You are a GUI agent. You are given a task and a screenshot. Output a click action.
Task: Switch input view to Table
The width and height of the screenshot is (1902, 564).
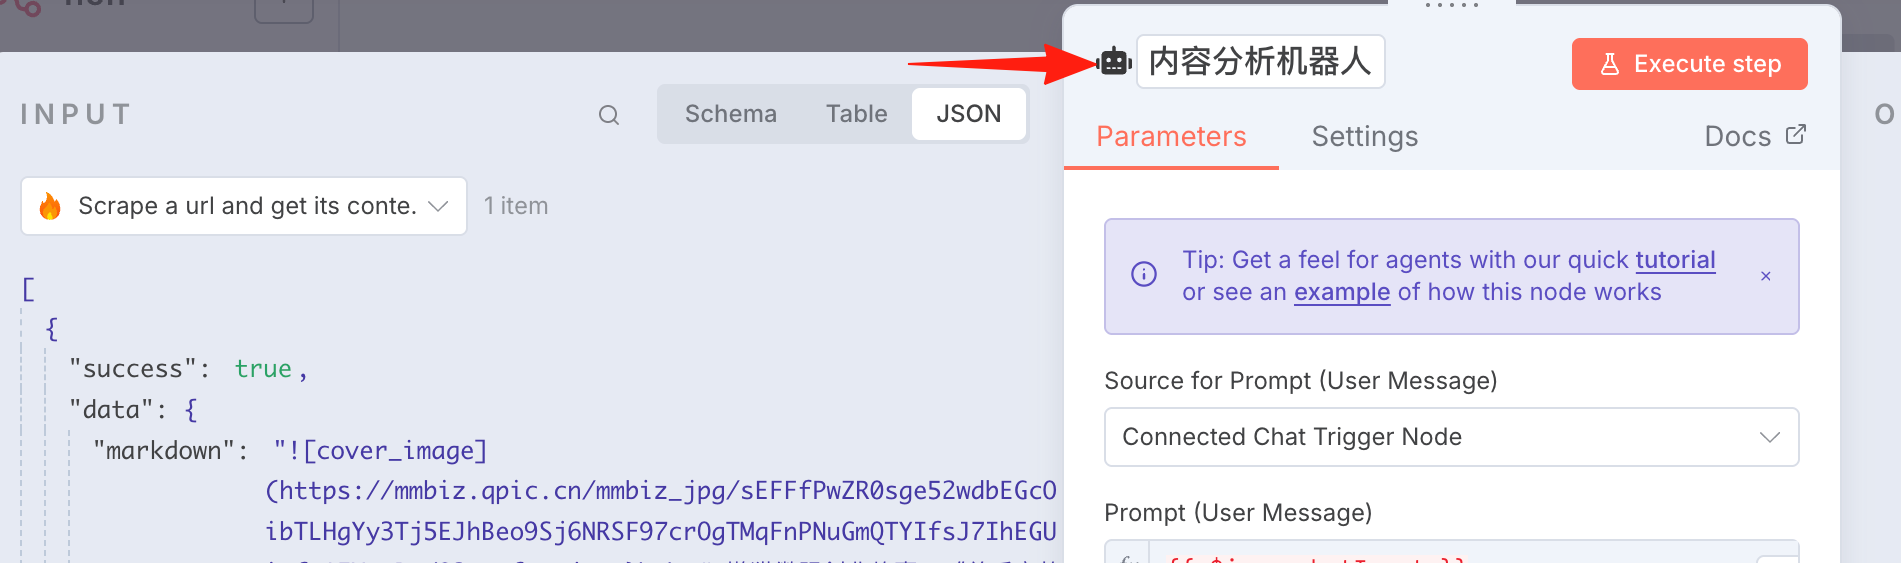point(857,114)
